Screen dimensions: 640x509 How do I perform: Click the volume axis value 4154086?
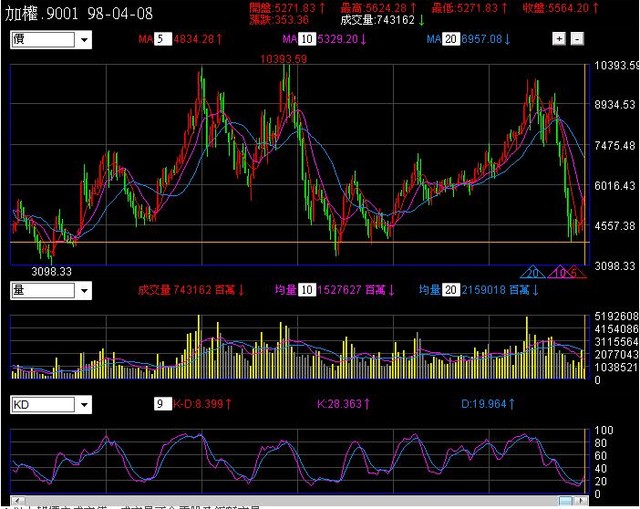616,329
